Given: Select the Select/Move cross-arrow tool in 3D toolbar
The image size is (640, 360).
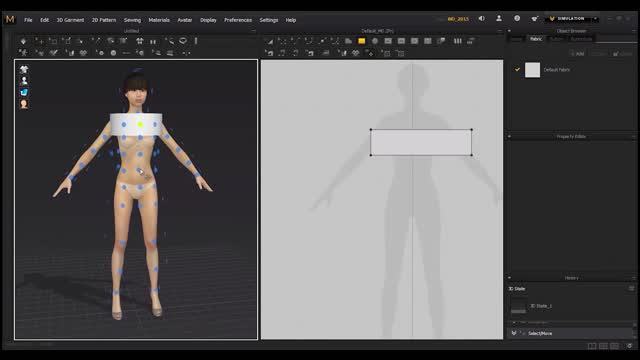Looking at the screenshot, I should tap(40, 41).
